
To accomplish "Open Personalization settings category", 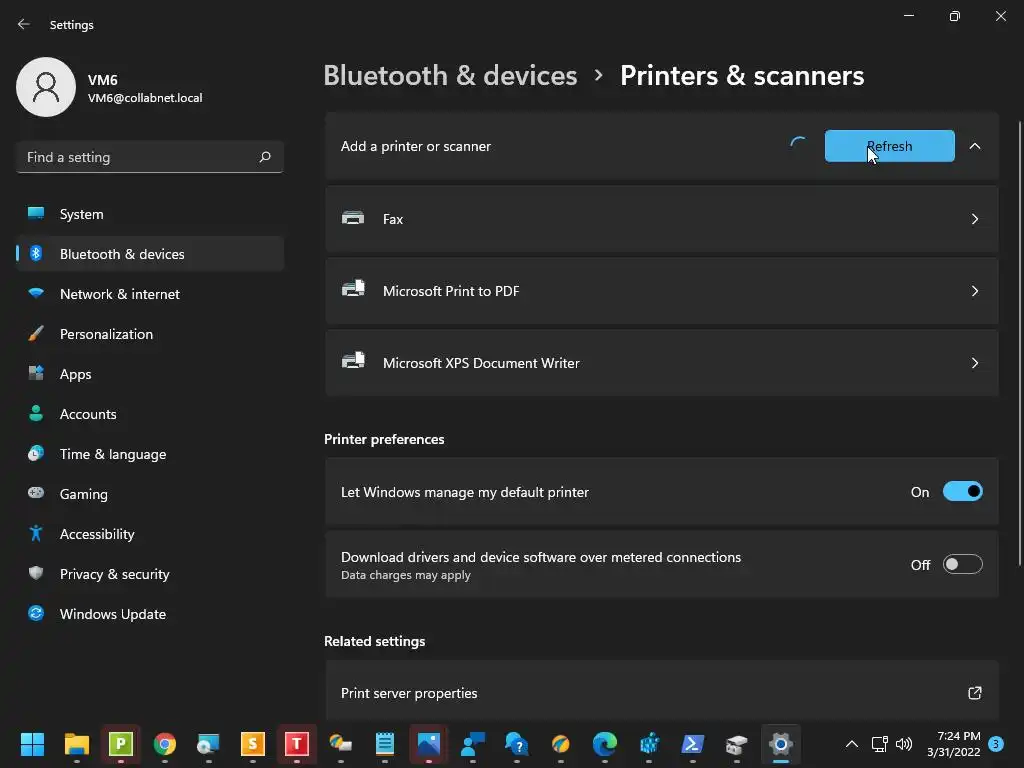I will click(150, 334).
